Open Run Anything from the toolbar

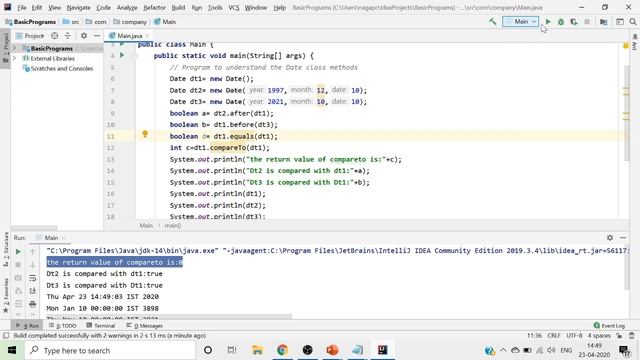620,22
